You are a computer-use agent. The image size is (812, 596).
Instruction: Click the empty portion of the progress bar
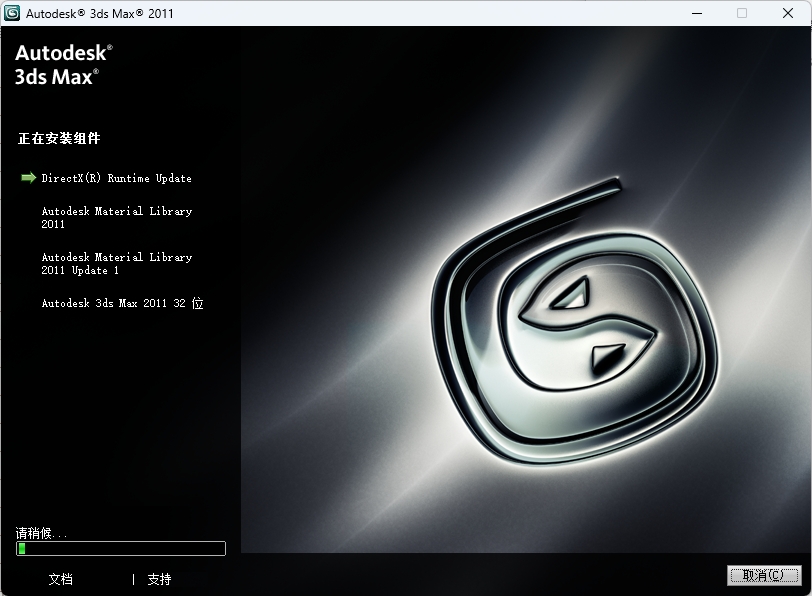[x=125, y=548]
